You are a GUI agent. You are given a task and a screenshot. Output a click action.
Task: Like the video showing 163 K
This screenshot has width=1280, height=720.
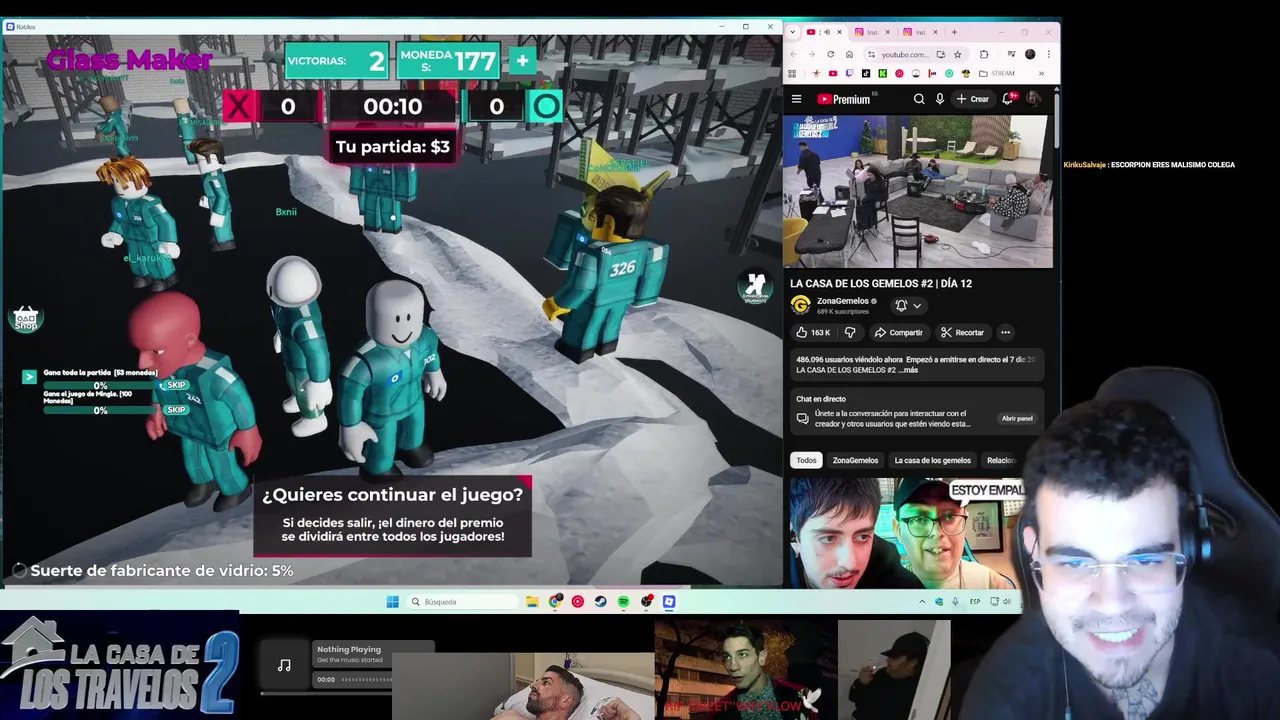click(813, 332)
